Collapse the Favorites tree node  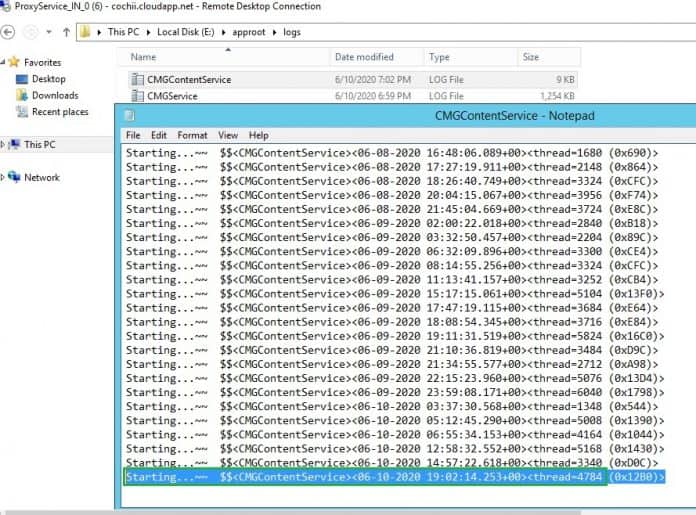pos(3,62)
